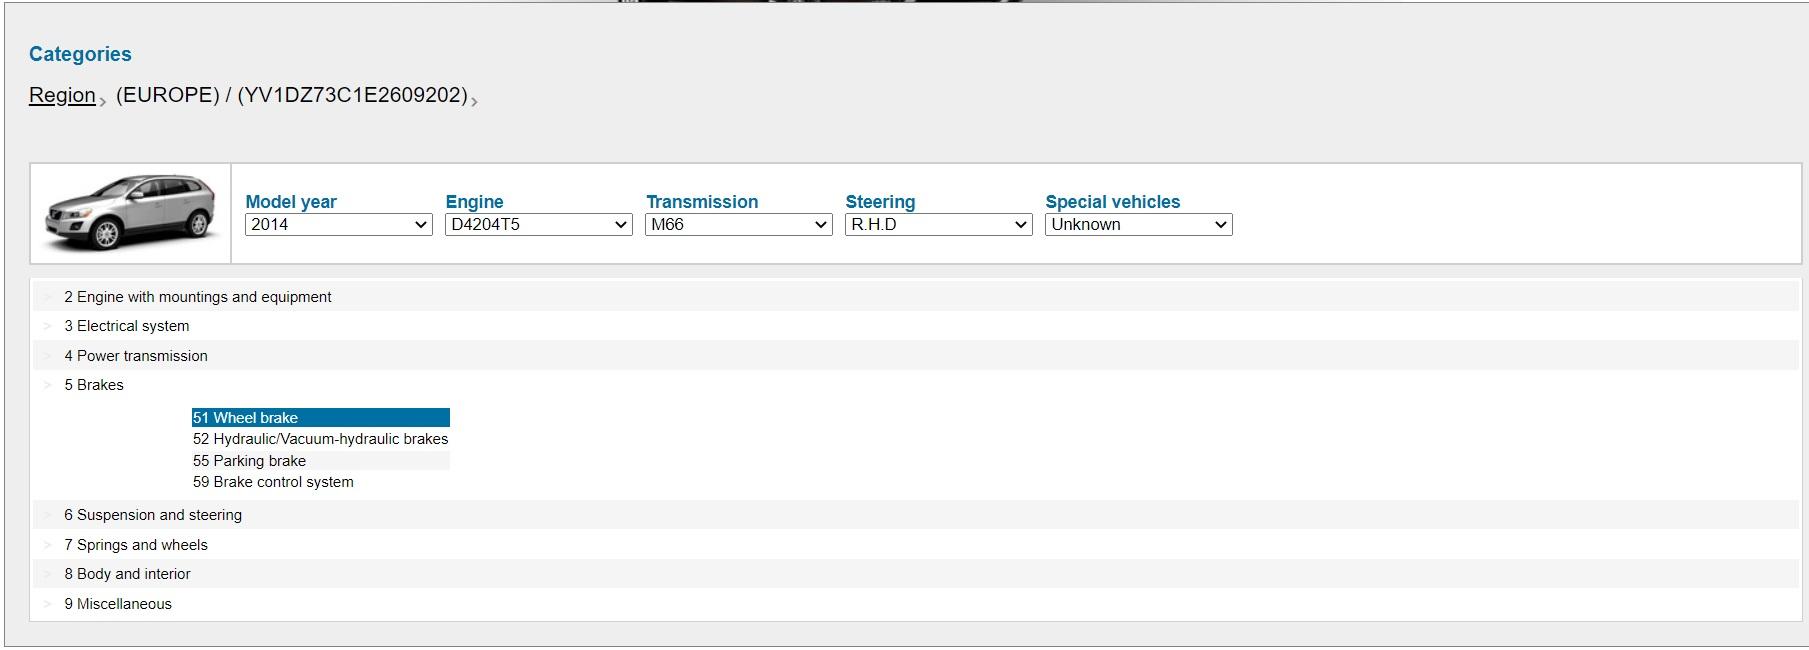Click the arrow beside 4 Power transmission

(47, 356)
